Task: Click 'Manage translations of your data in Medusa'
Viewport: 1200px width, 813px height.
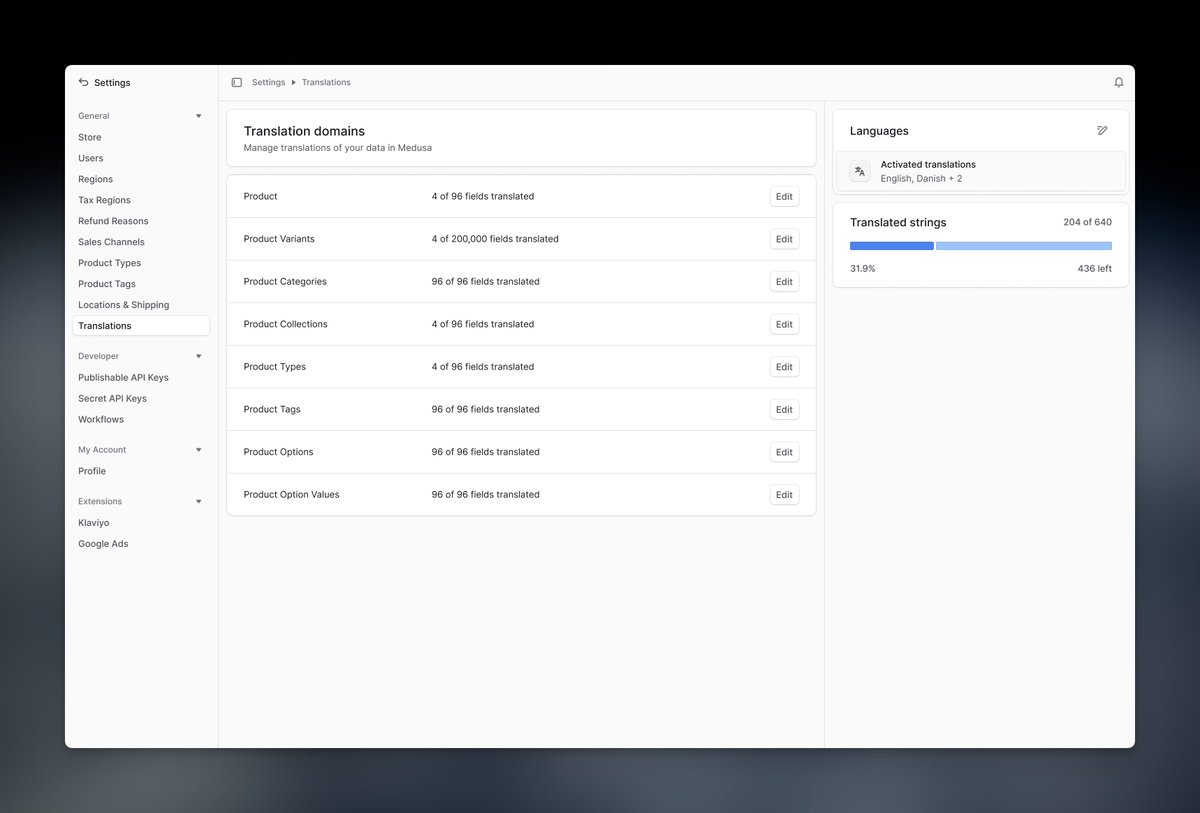Action: point(338,148)
